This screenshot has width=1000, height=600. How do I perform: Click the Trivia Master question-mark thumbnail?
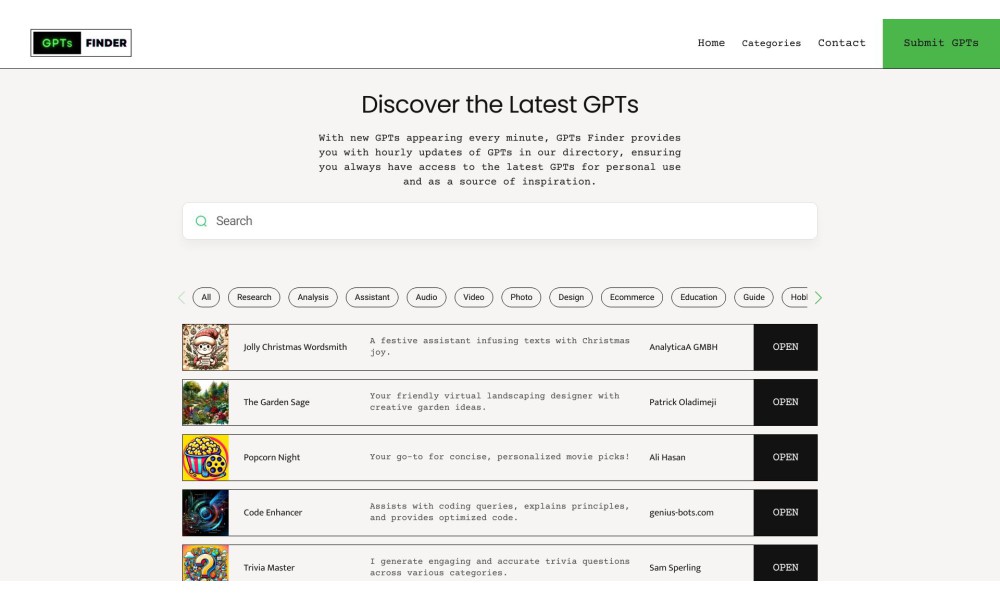point(205,563)
